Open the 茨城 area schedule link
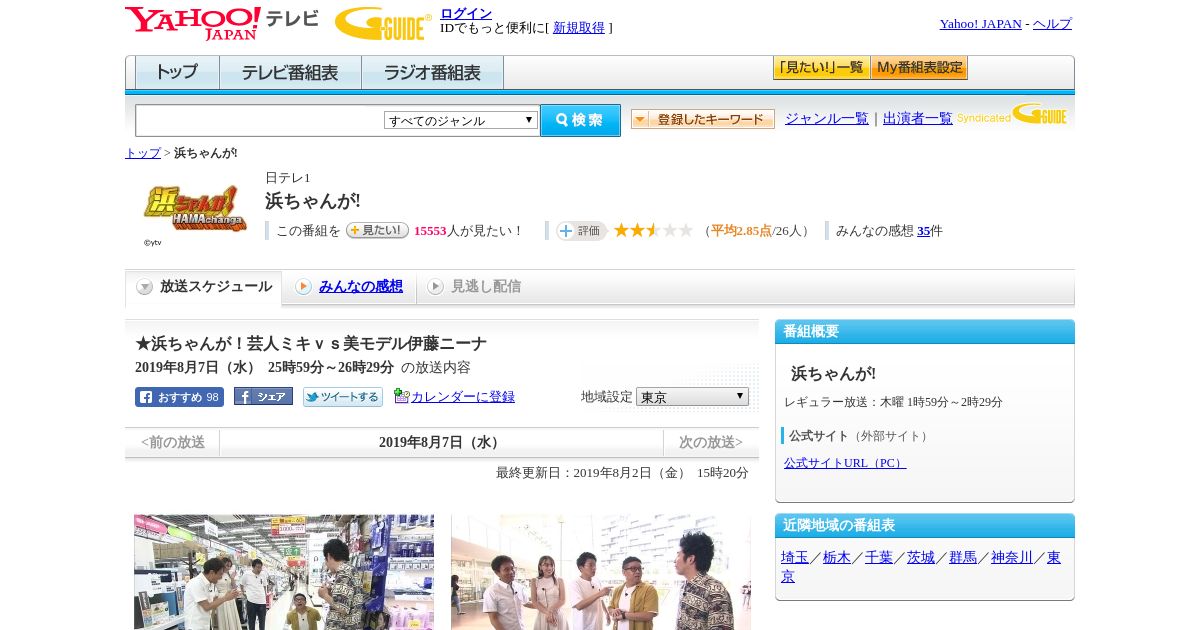The width and height of the screenshot is (1200, 630). (x=921, y=558)
